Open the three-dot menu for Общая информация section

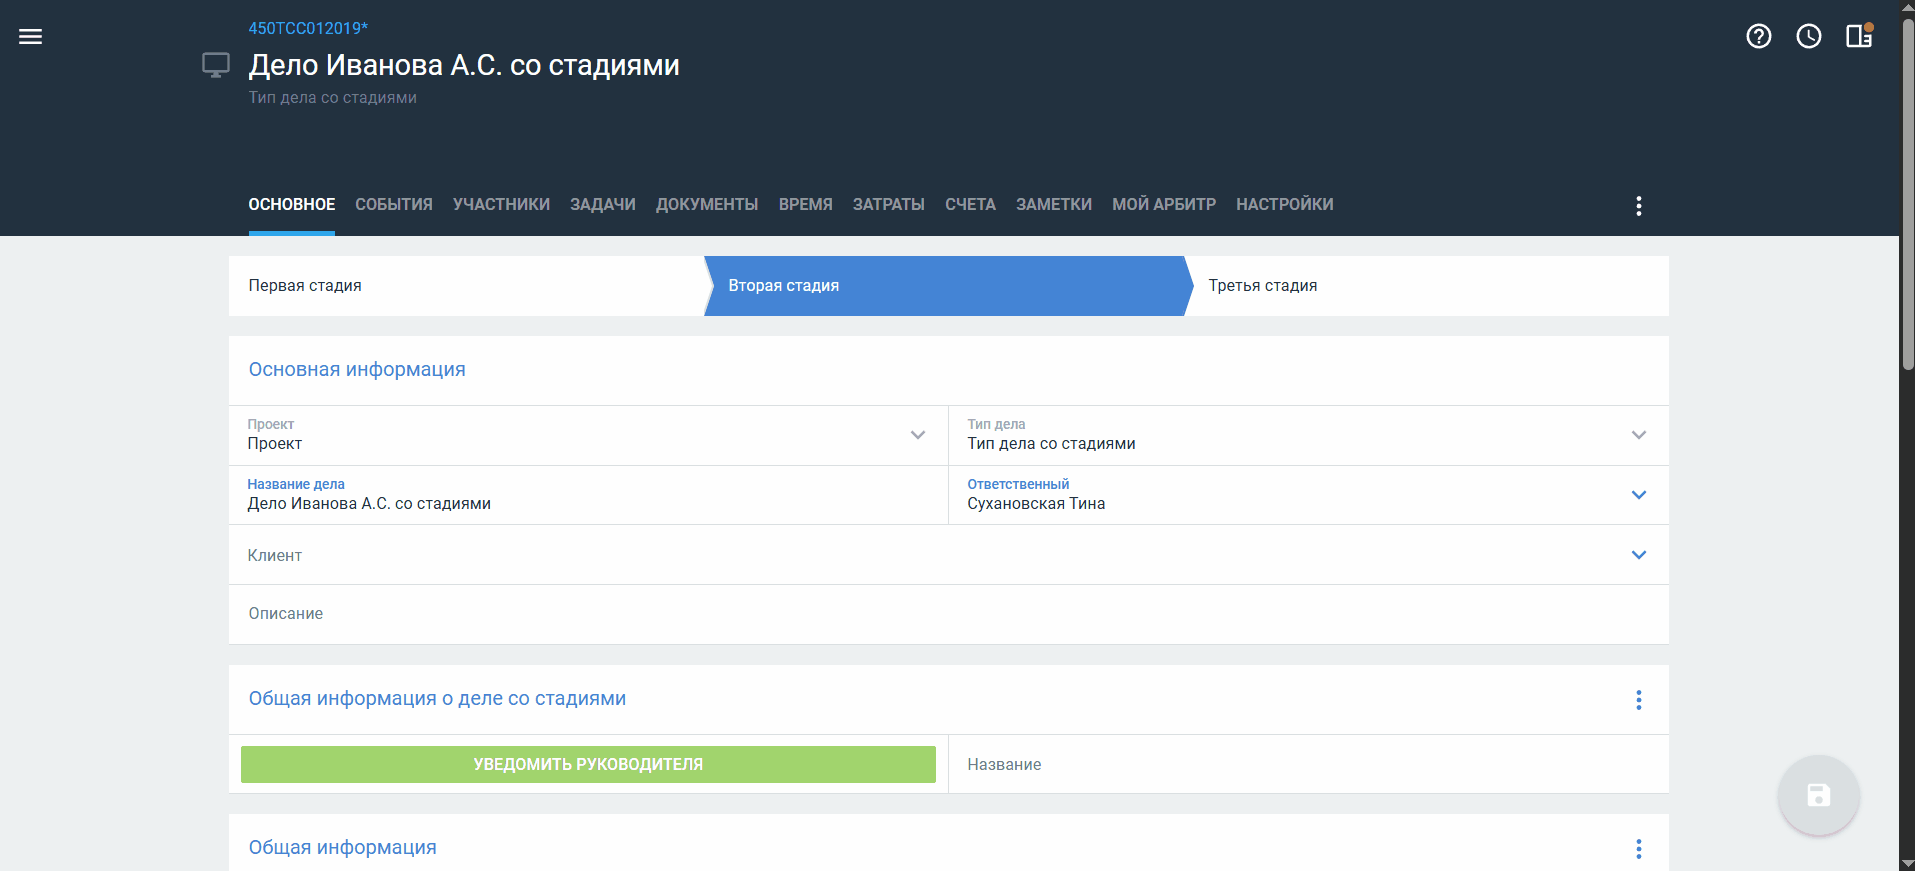point(1638,849)
